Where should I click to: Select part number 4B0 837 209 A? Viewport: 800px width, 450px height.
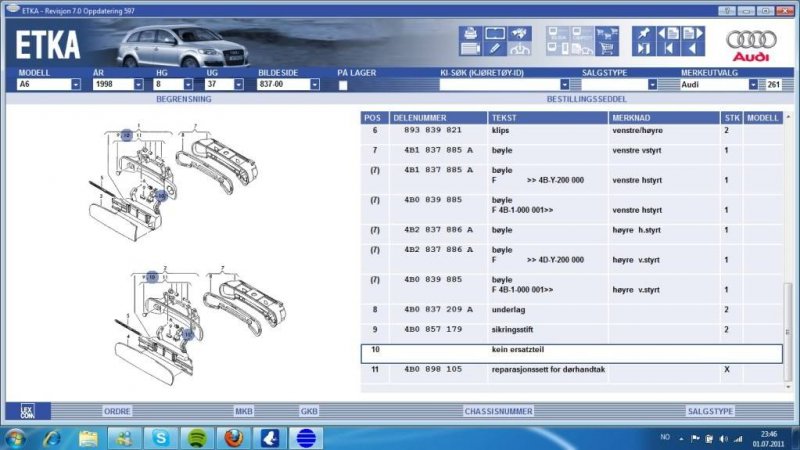(x=438, y=309)
